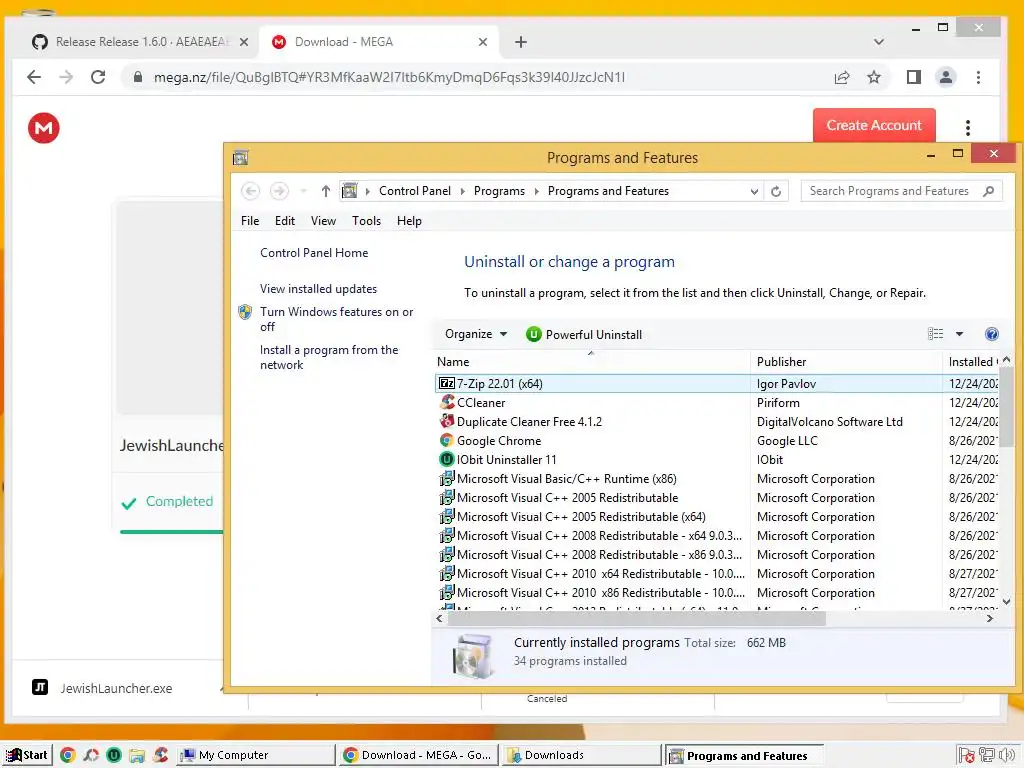Open the recent locations dropdown arrow
The height and width of the screenshot is (768, 1024).
[304, 191]
